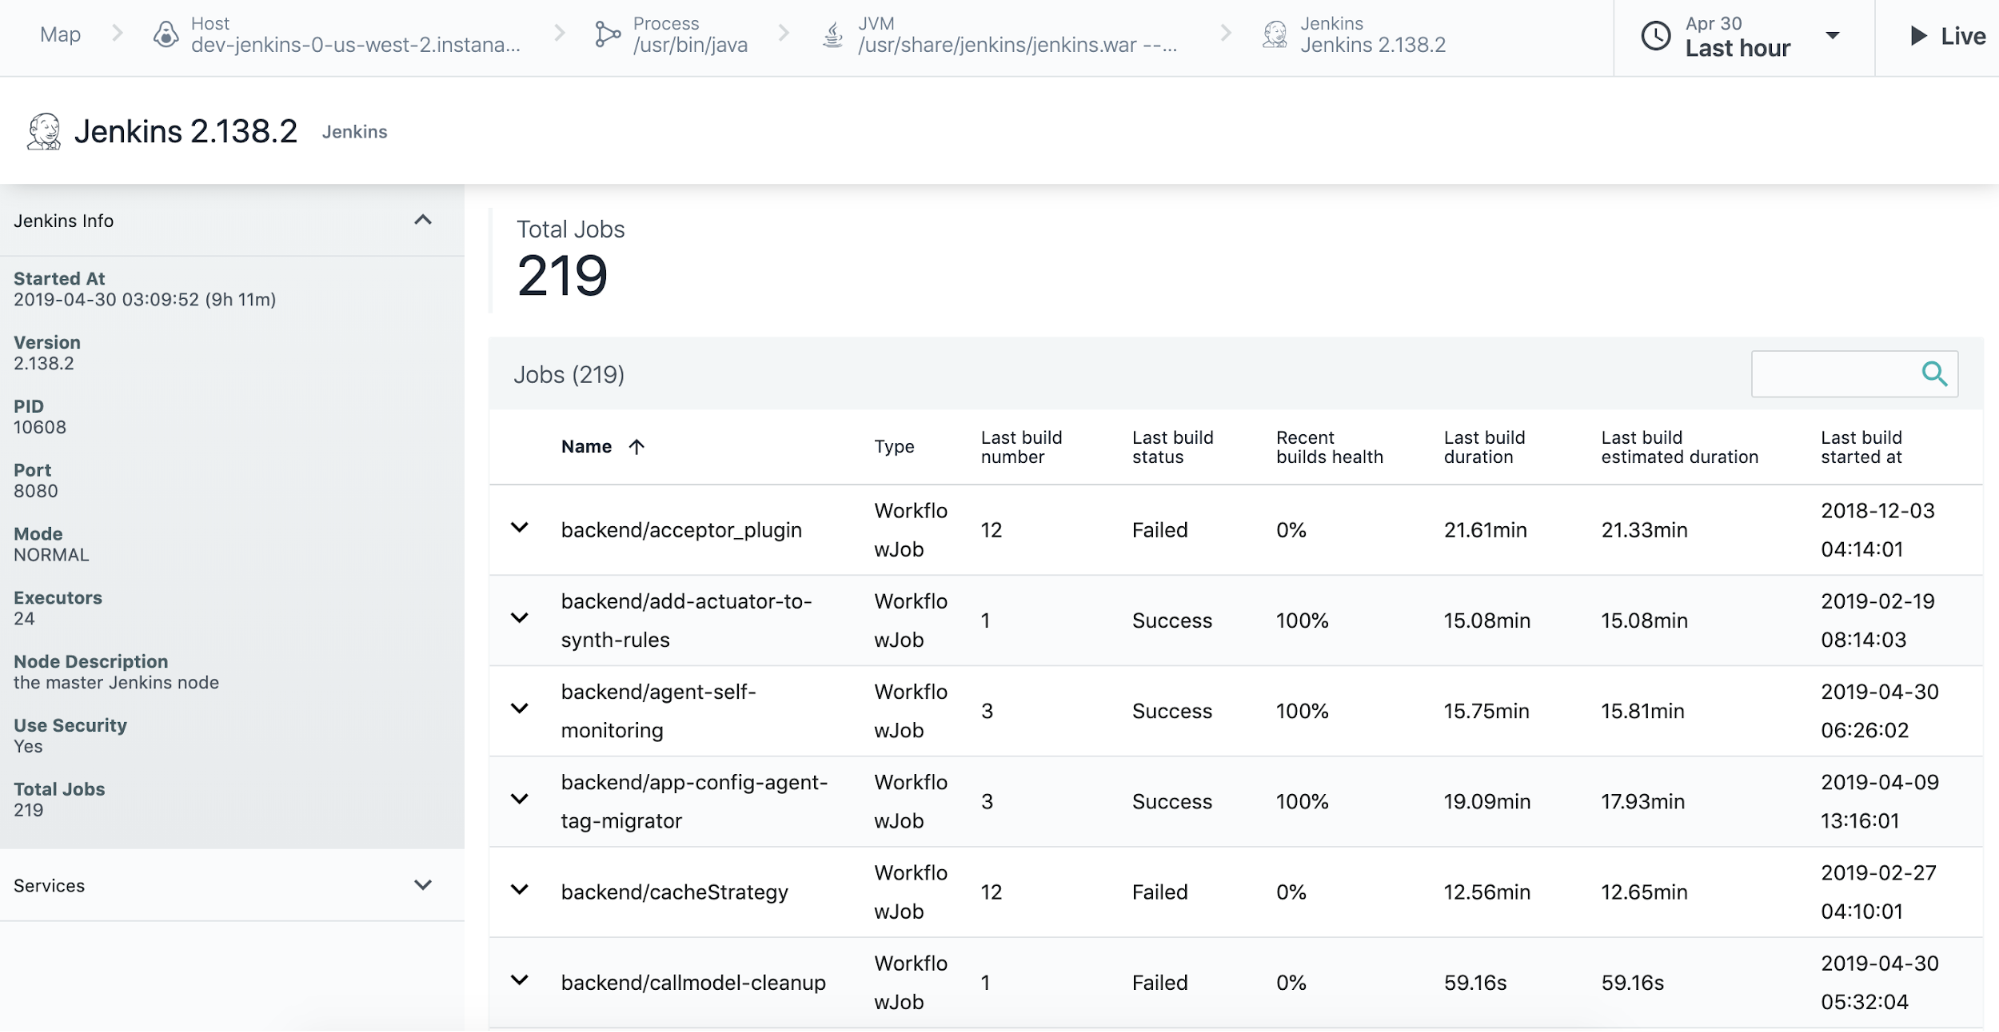
Task: Go to Map in the breadcrumb
Action: pyautogui.click(x=60, y=35)
